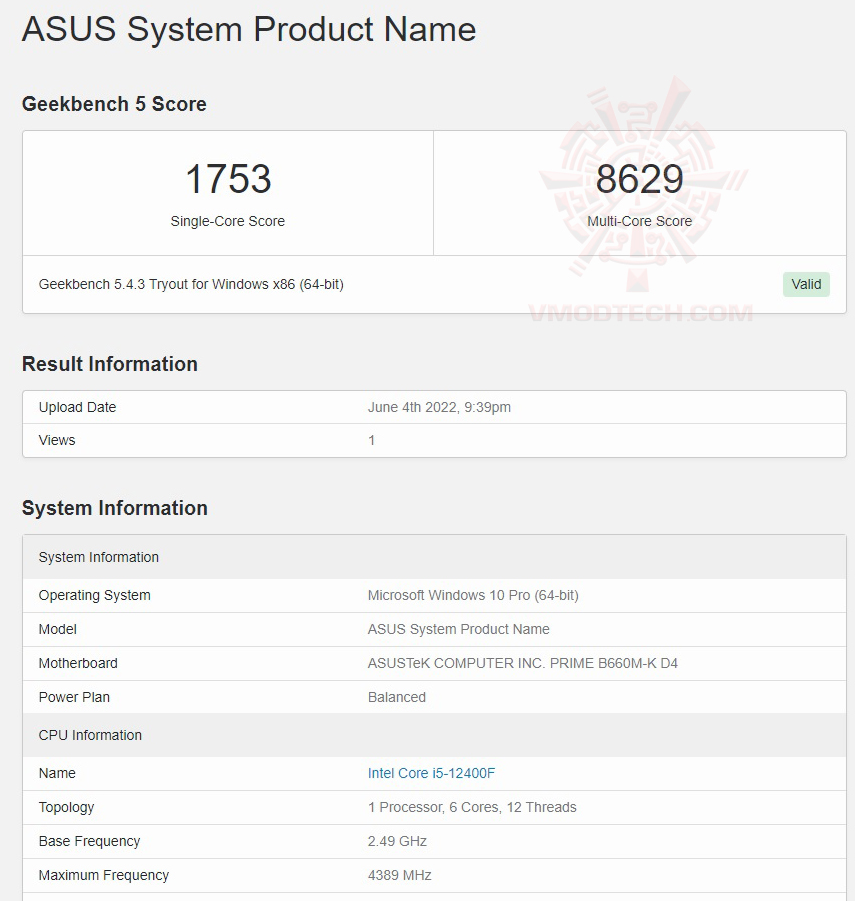Image resolution: width=855 pixels, height=901 pixels.
Task: Select the System Information section header
Action: pyautogui.click(x=115, y=508)
